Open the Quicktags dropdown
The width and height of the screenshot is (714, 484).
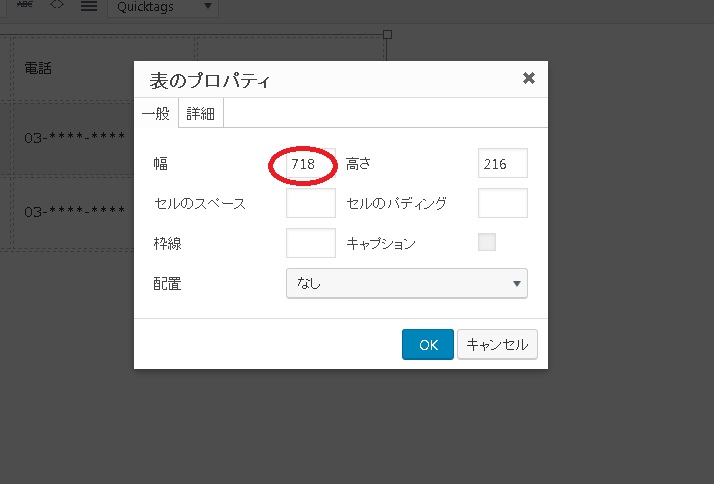point(162,7)
